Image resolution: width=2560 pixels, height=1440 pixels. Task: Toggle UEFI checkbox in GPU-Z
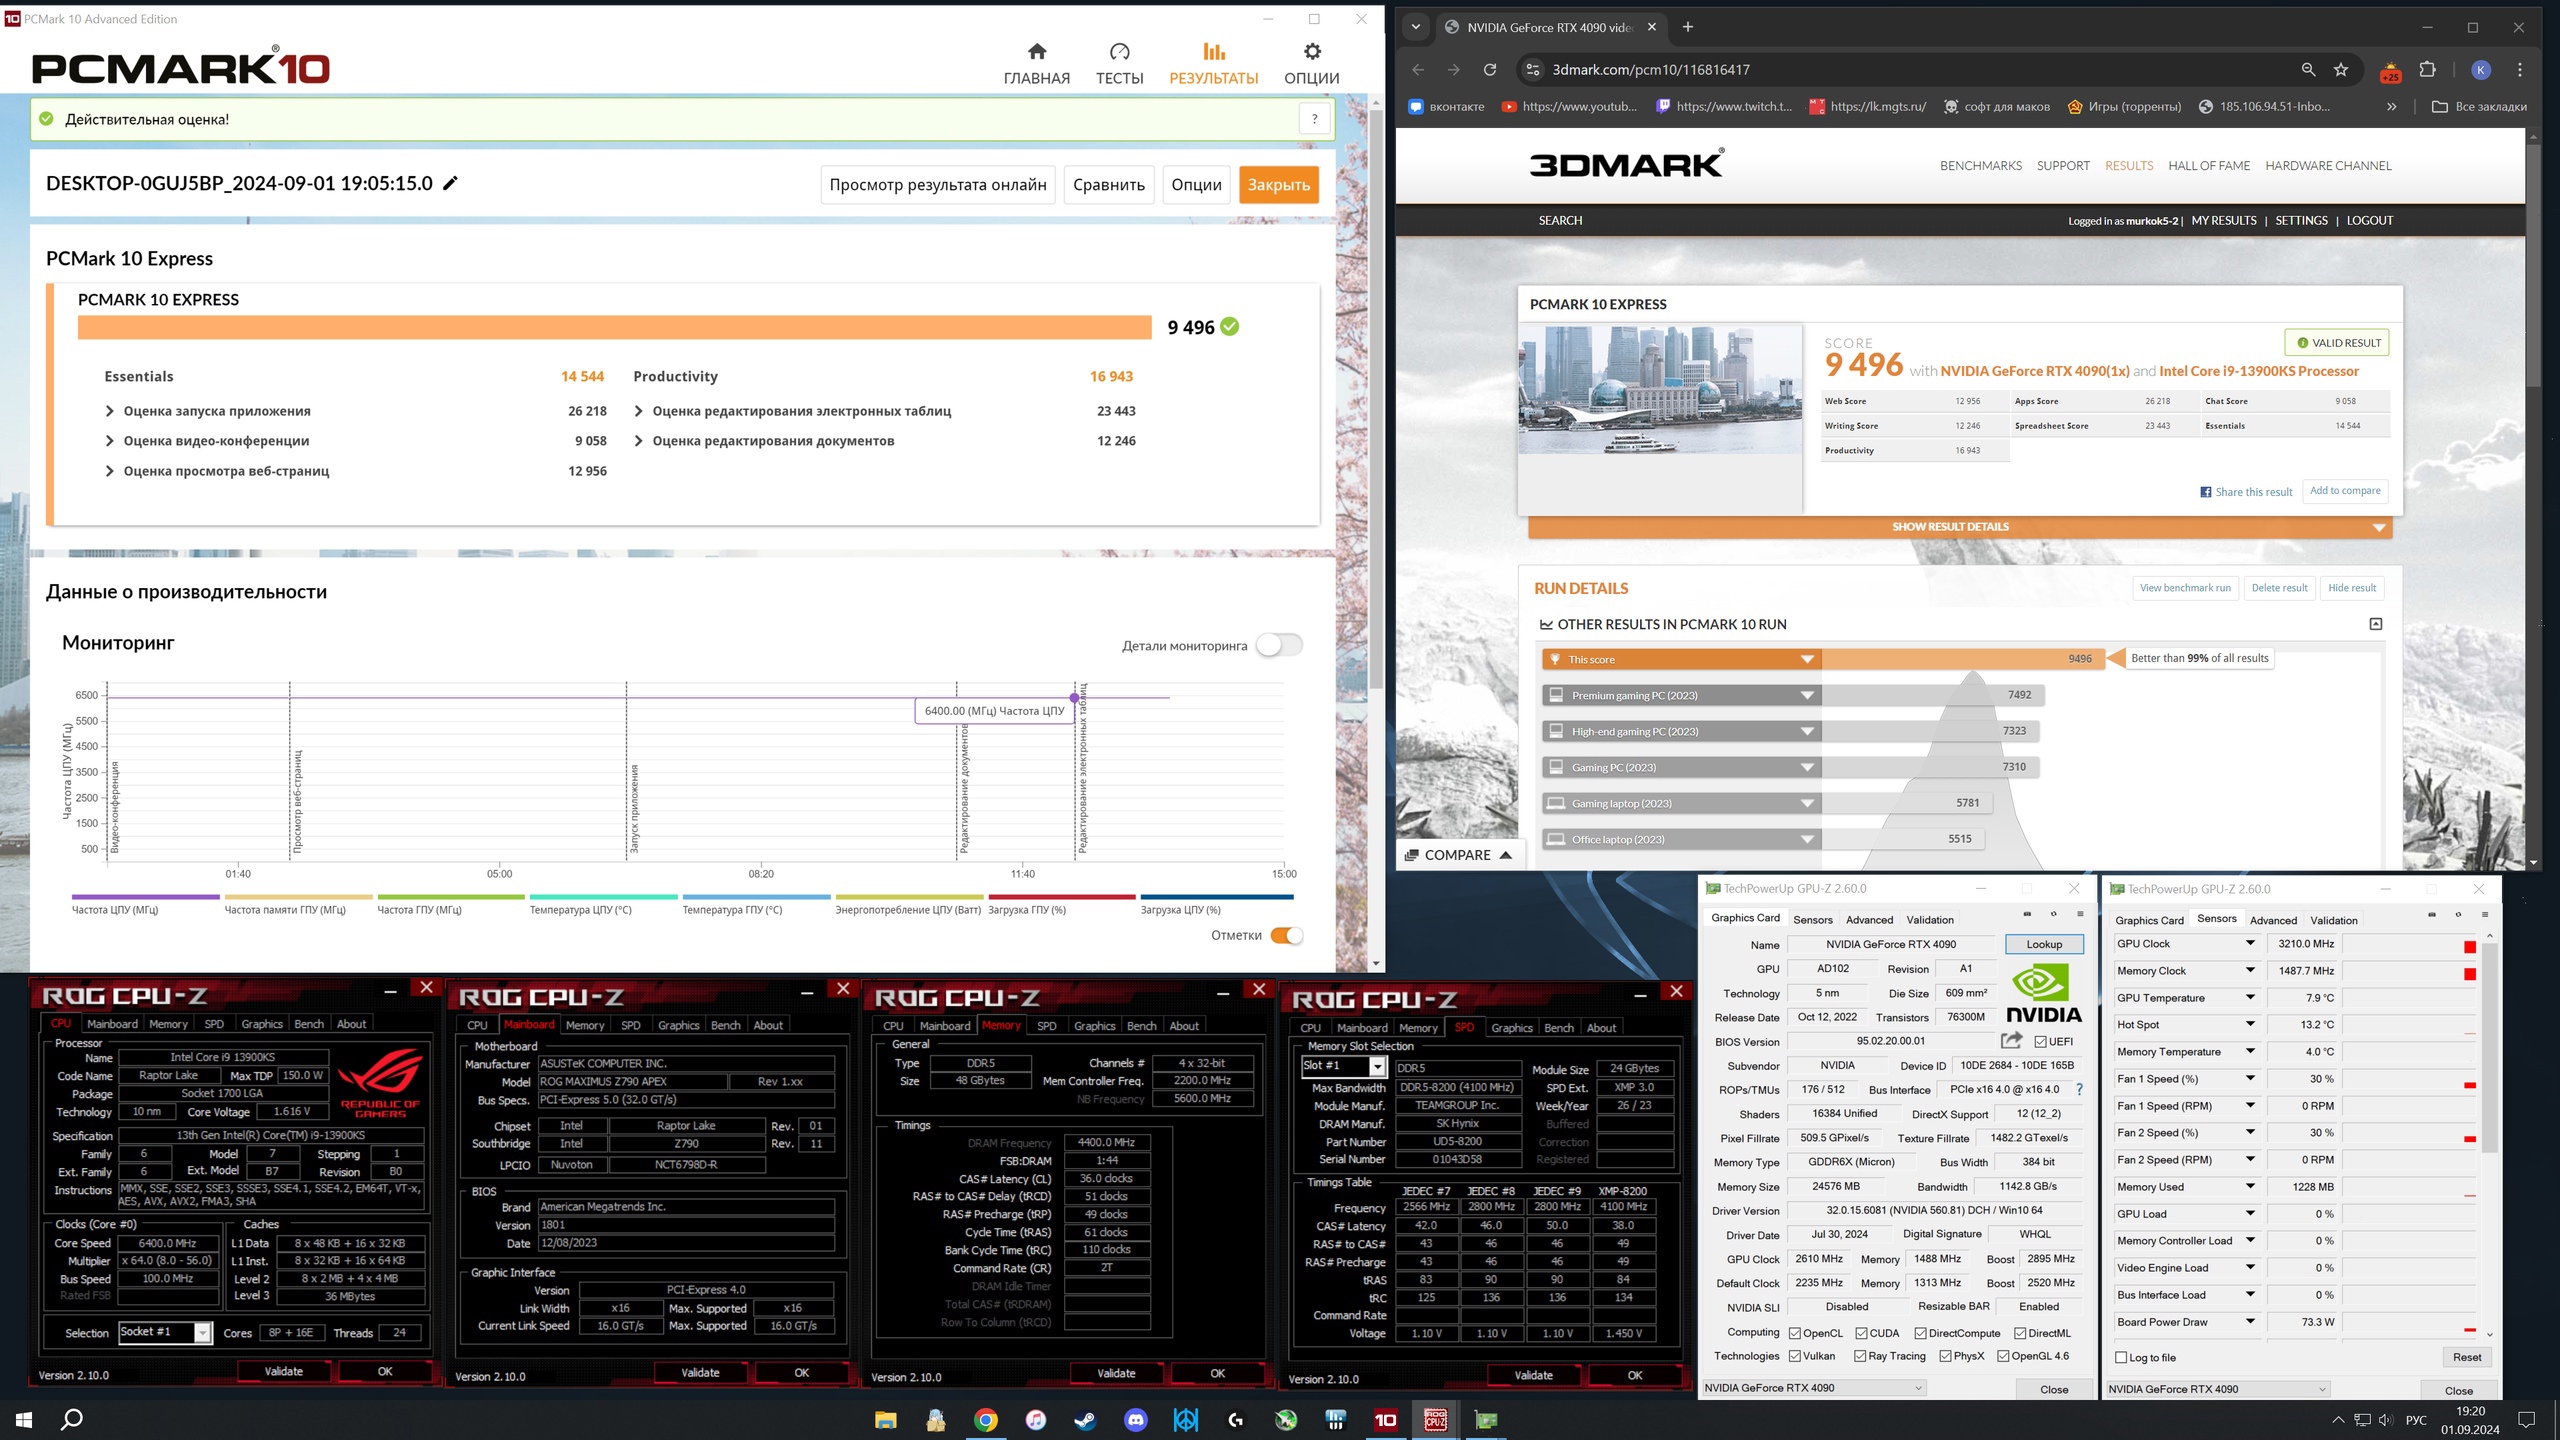[2041, 1041]
